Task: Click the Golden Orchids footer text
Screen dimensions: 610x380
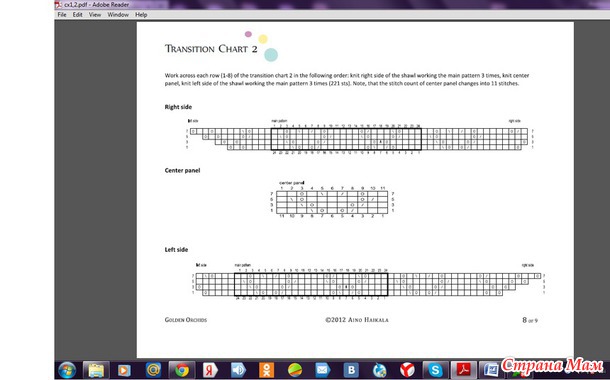Action: click(x=186, y=320)
